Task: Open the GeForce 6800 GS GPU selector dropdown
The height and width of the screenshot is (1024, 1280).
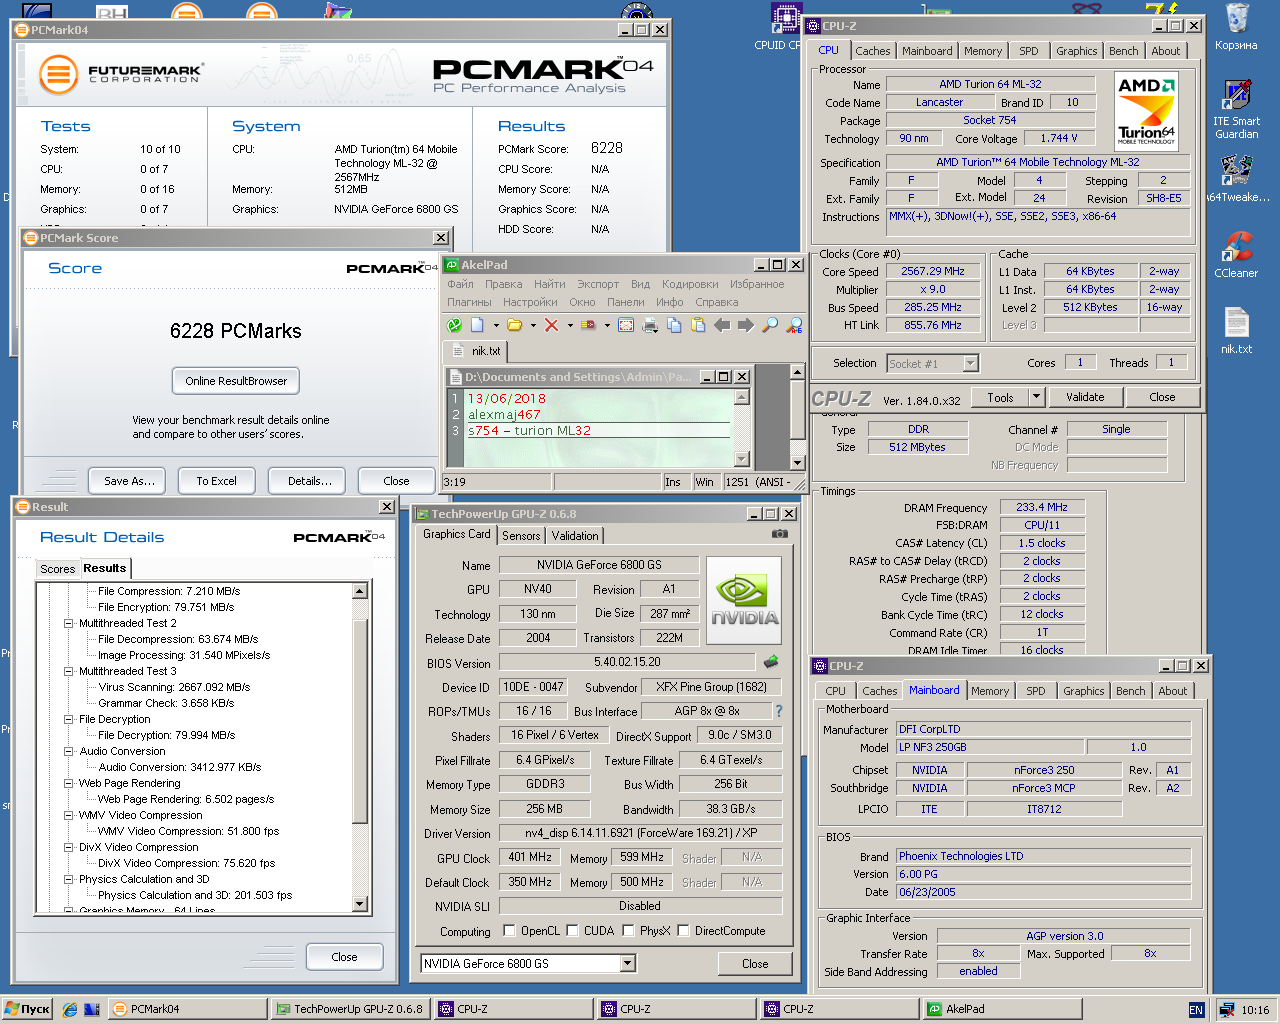Action: [627, 964]
